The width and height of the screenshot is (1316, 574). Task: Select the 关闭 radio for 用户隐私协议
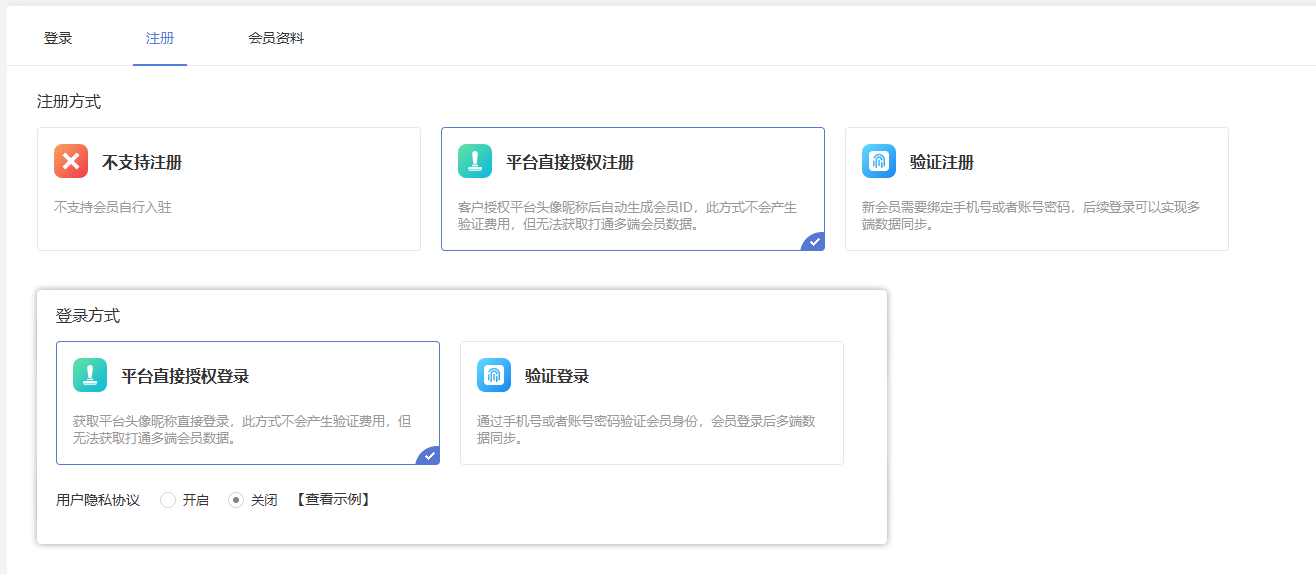(236, 500)
